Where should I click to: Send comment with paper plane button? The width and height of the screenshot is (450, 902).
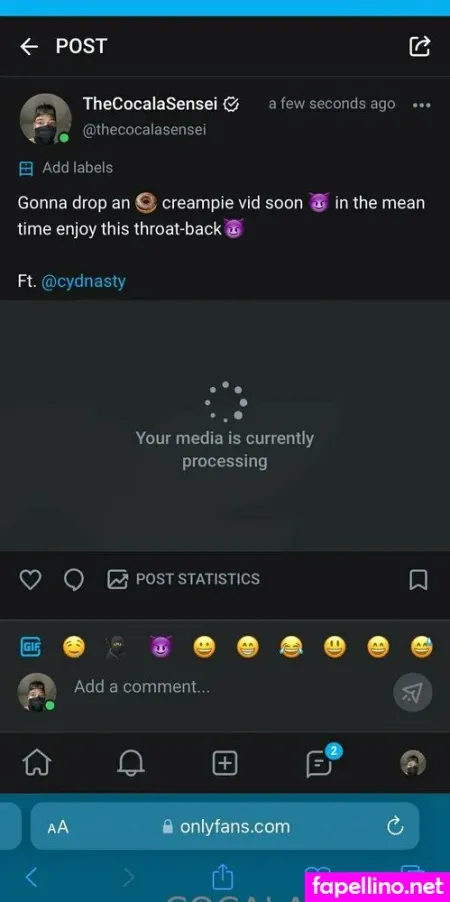pos(413,692)
